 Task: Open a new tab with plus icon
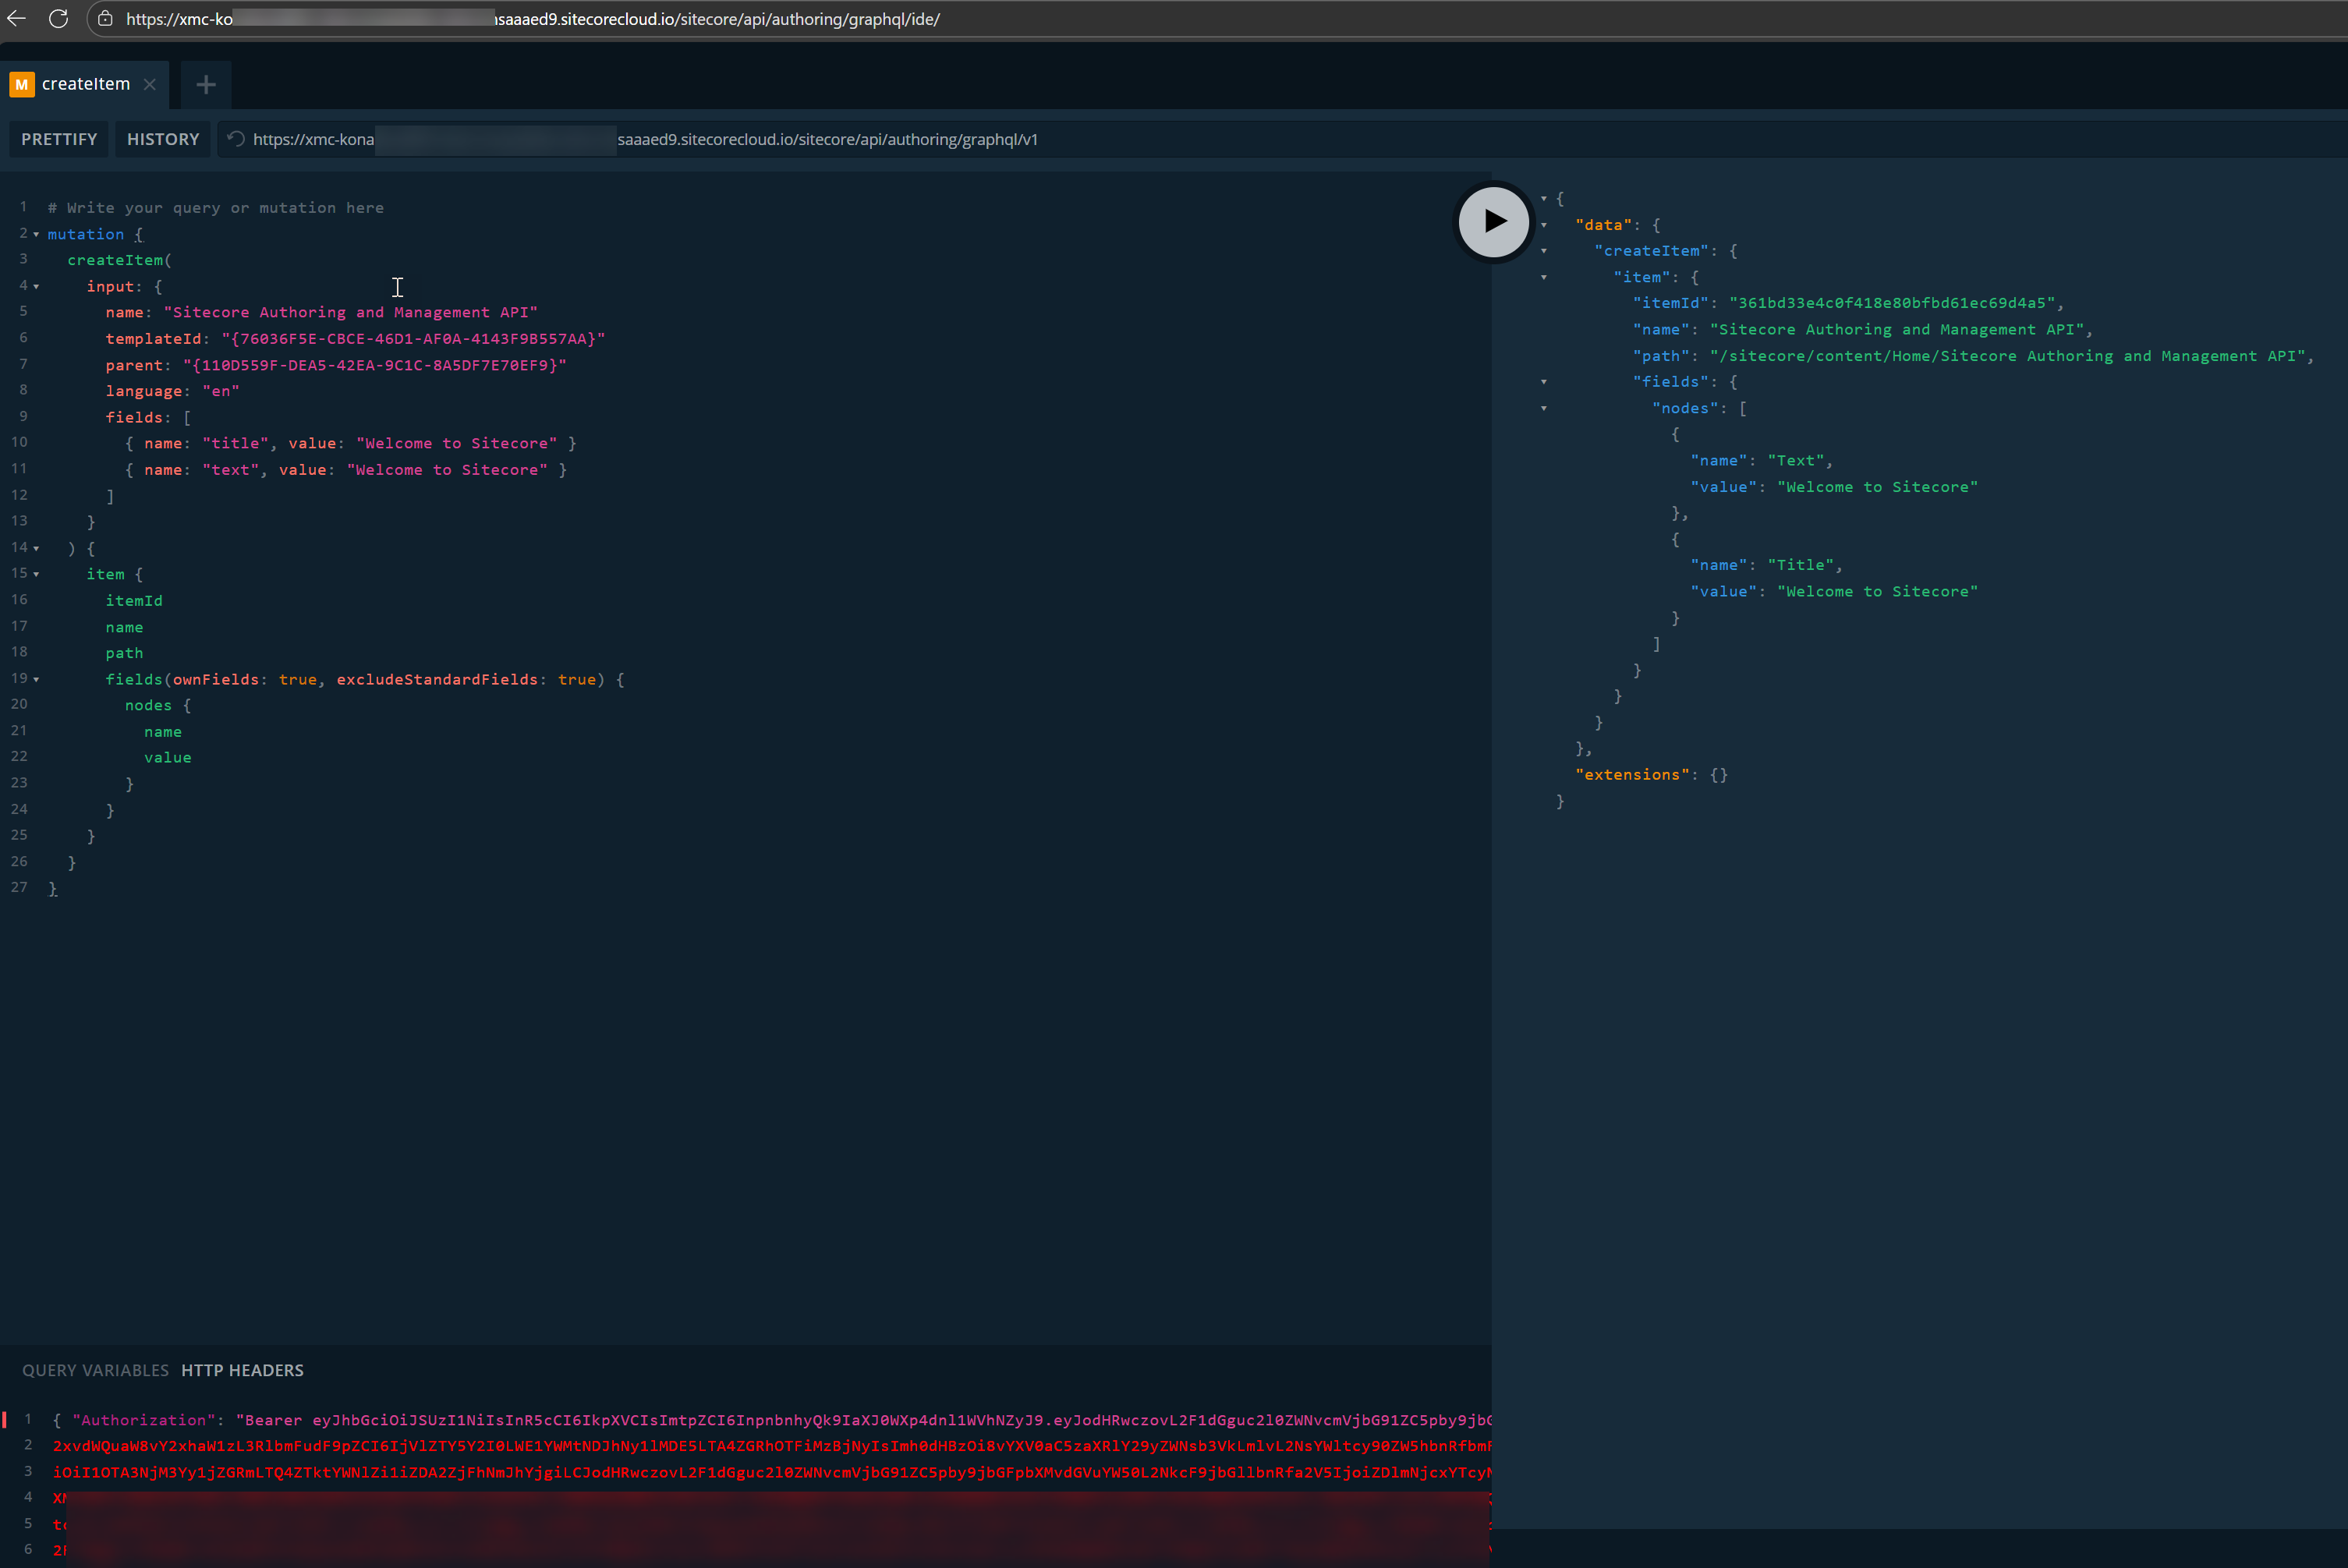click(x=206, y=85)
